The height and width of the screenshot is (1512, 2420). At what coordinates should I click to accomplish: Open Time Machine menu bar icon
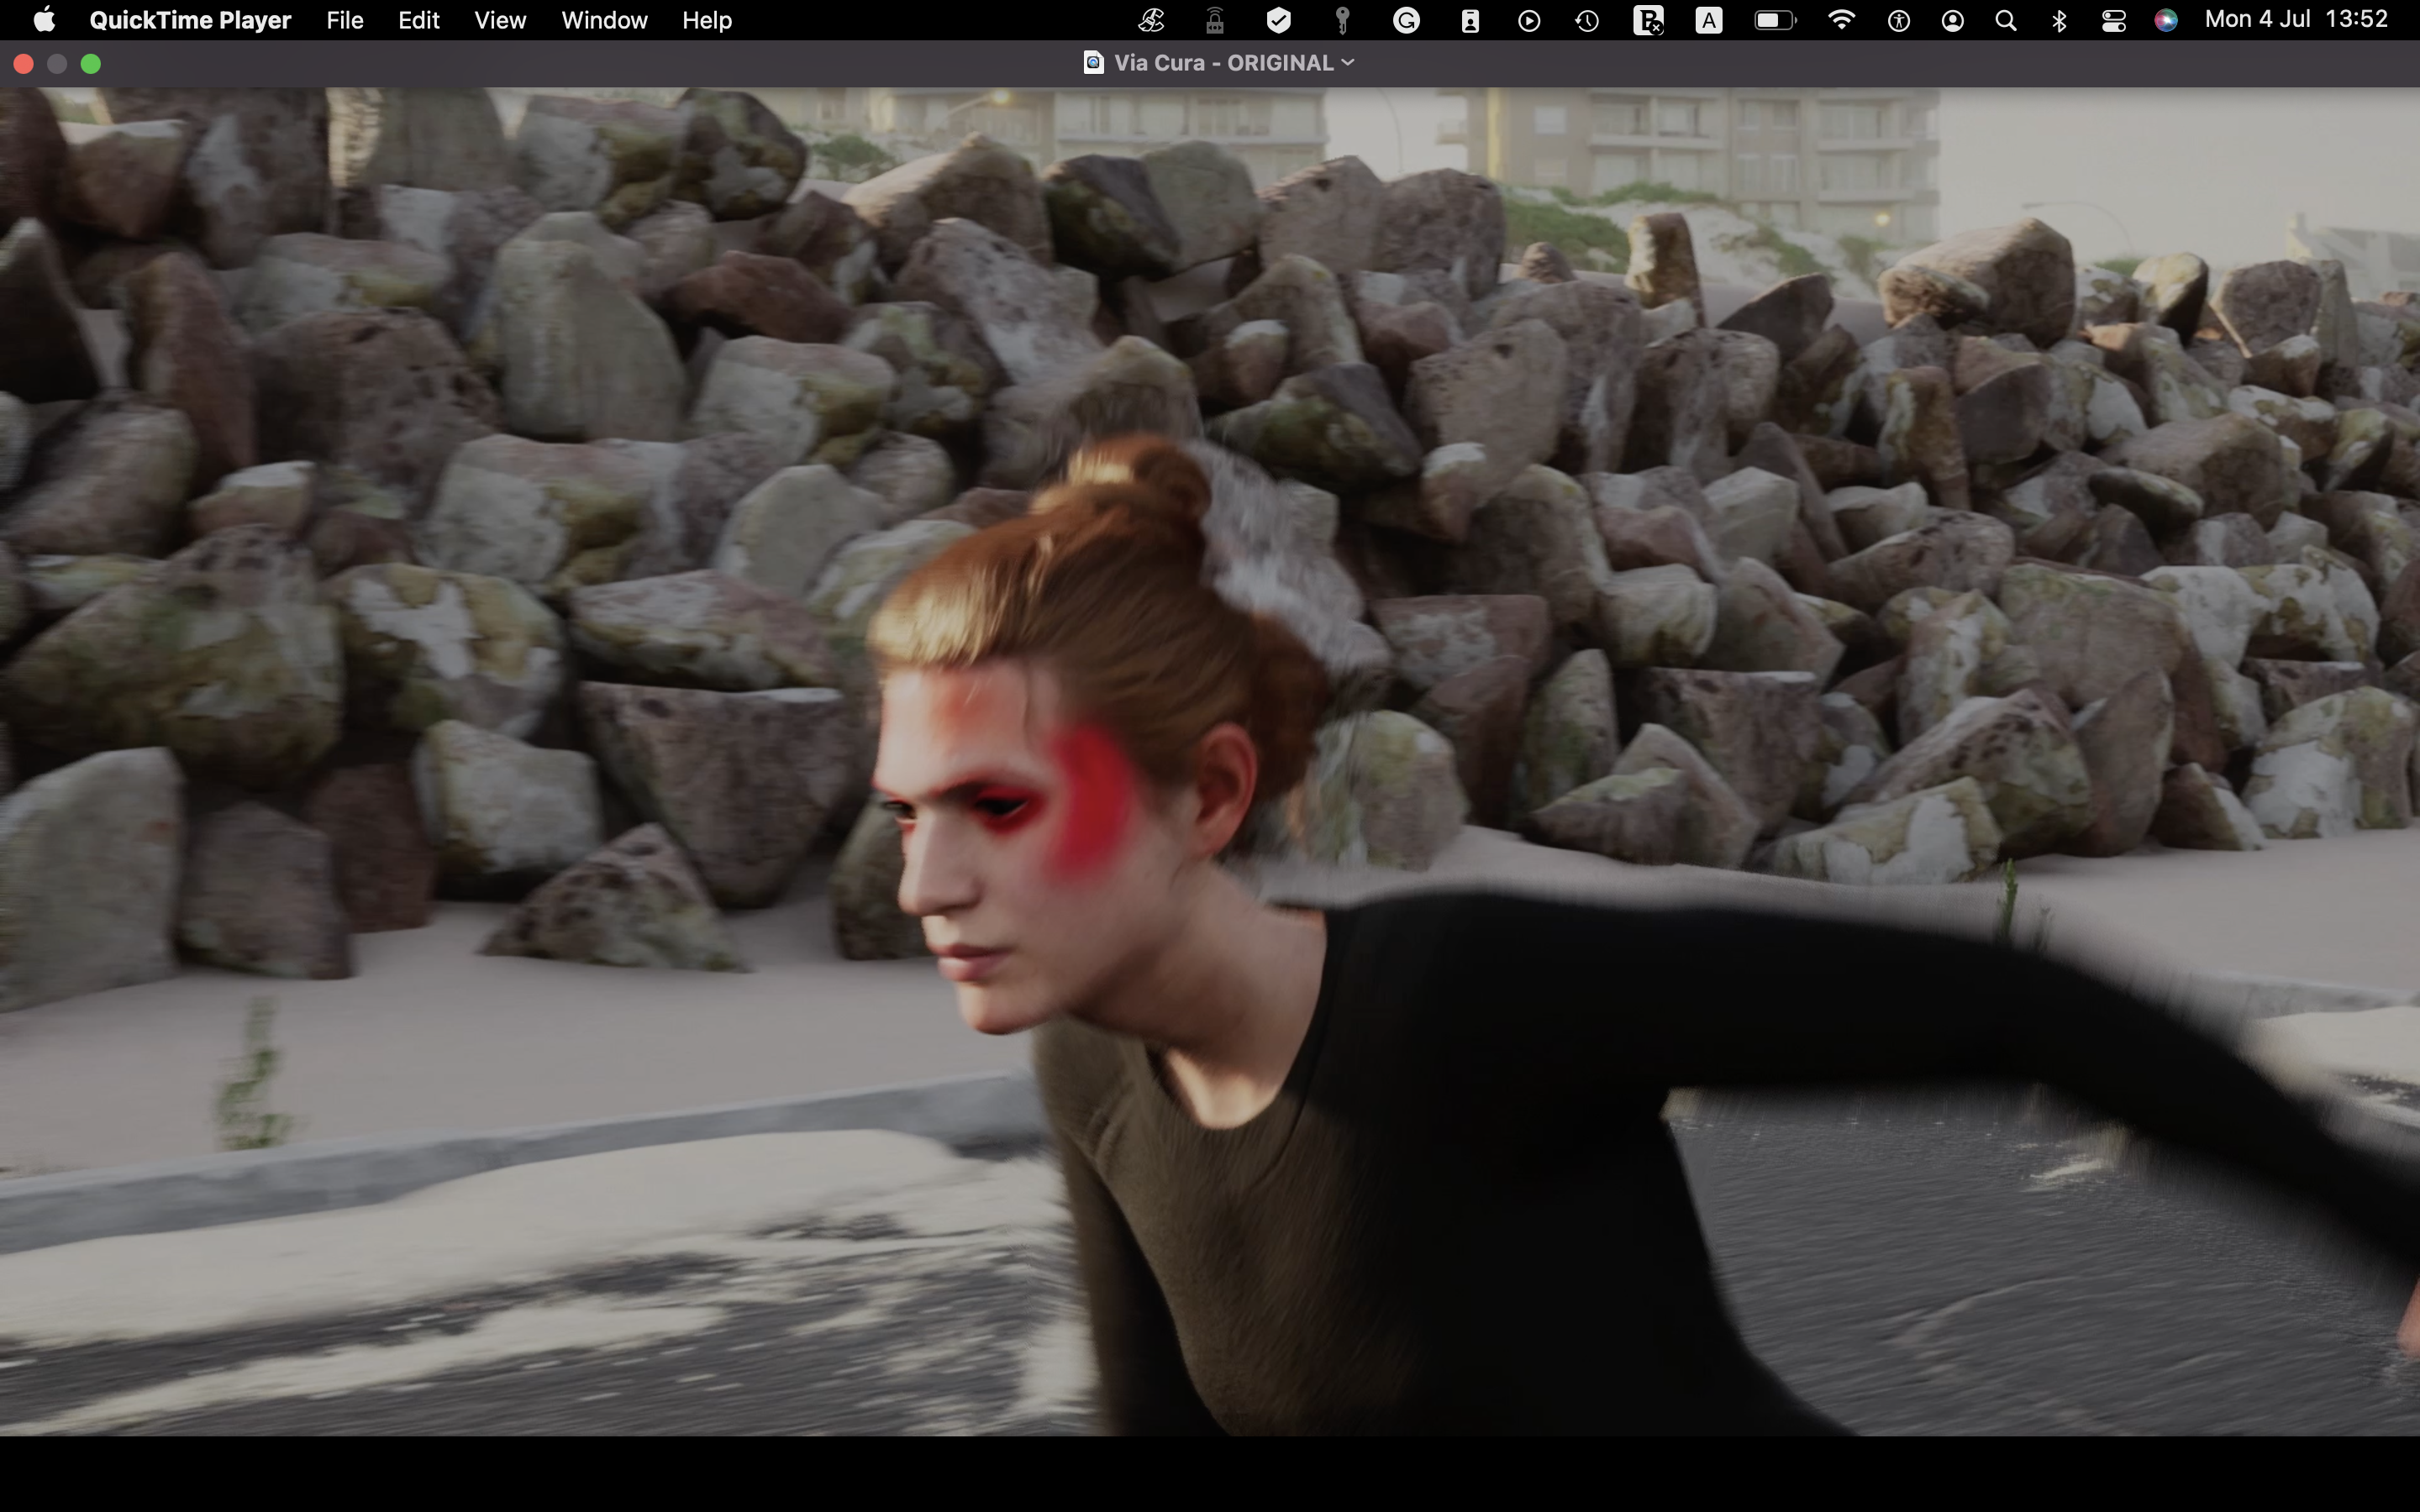tap(1587, 20)
